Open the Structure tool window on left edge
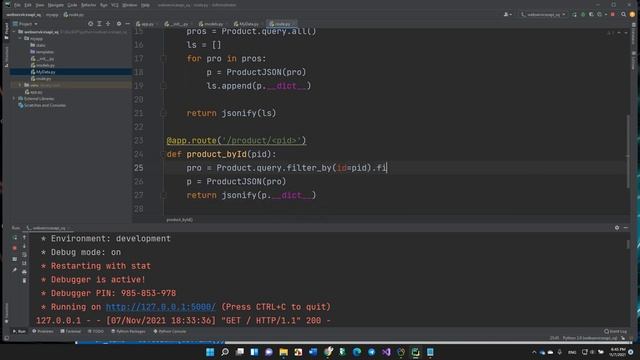This screenshot has width=640, height=360. tap(6, 56)
